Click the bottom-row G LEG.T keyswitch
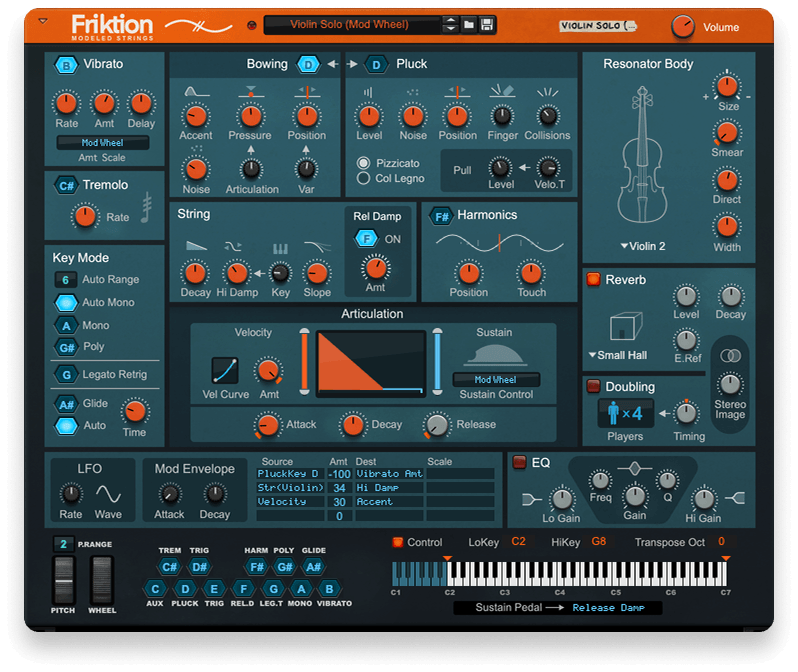The height and width of the screenshot is (672, 798). 273,589
